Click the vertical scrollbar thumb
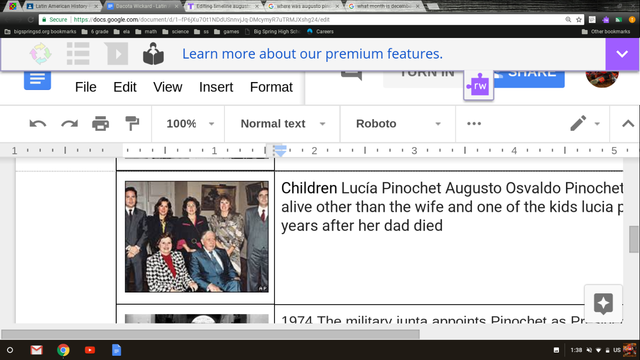Viewport: 640px width, 360px height. 634,239
